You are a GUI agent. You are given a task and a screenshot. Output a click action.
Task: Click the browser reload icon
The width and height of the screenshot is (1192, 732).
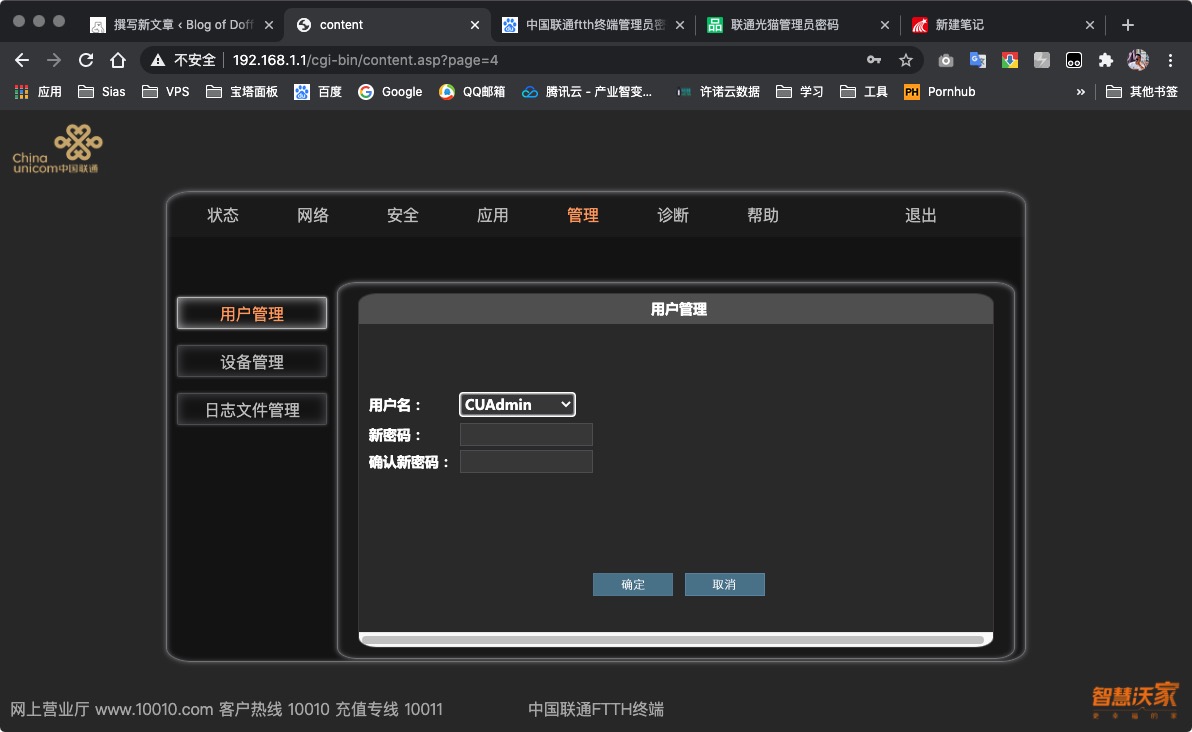pos(86,60)
